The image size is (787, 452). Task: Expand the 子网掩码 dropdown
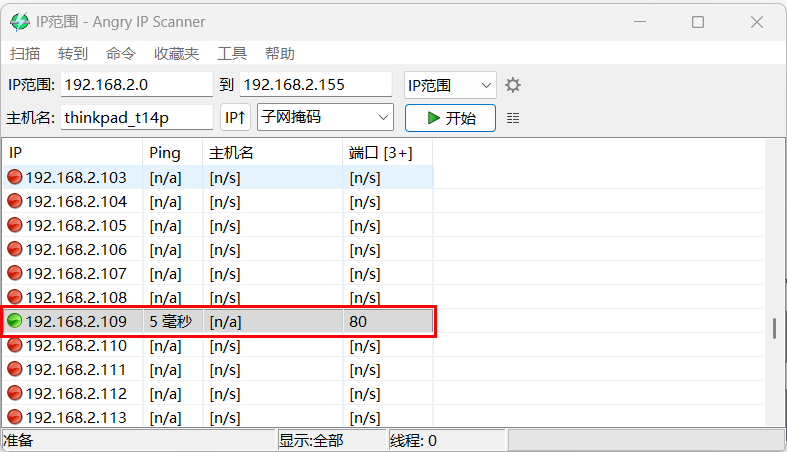[325, 117]
